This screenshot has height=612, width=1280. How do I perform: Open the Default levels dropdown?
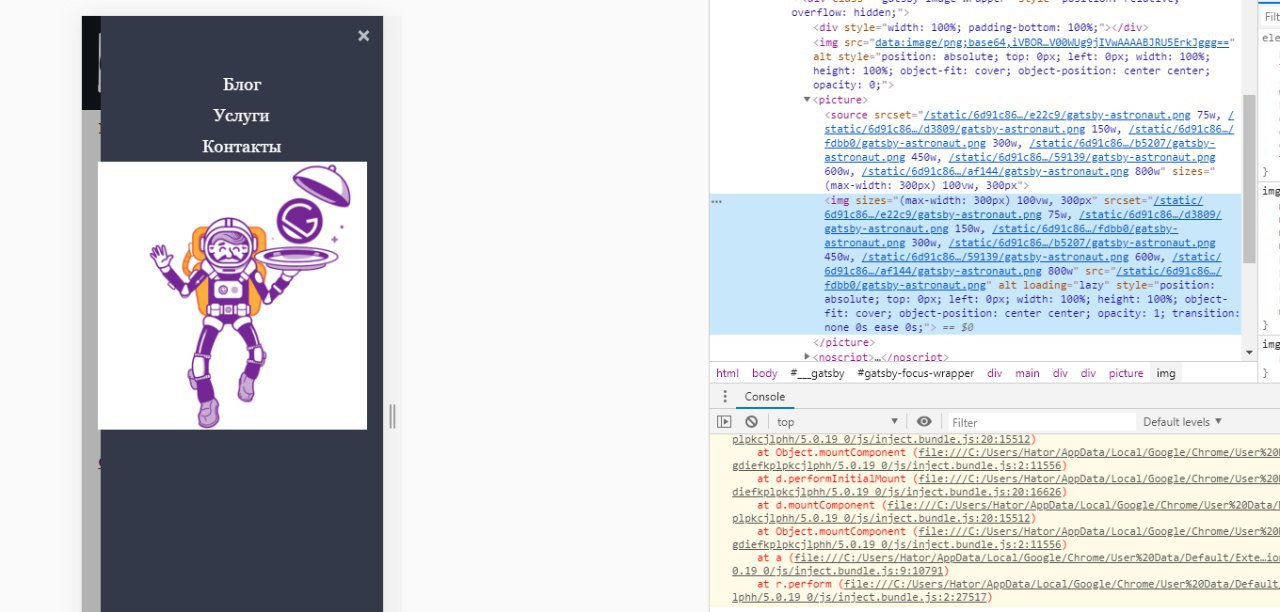[1183, 422]
